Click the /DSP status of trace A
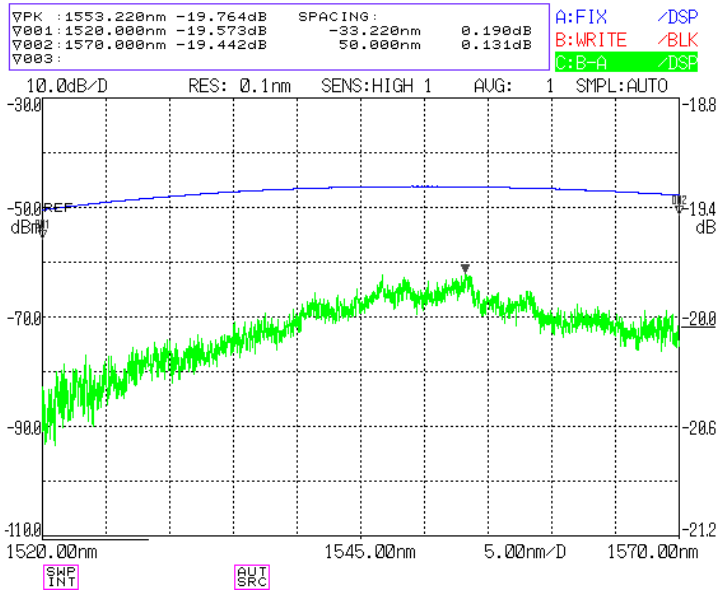Viewport: 726px width, 599px height. click(x=677, y=18)
